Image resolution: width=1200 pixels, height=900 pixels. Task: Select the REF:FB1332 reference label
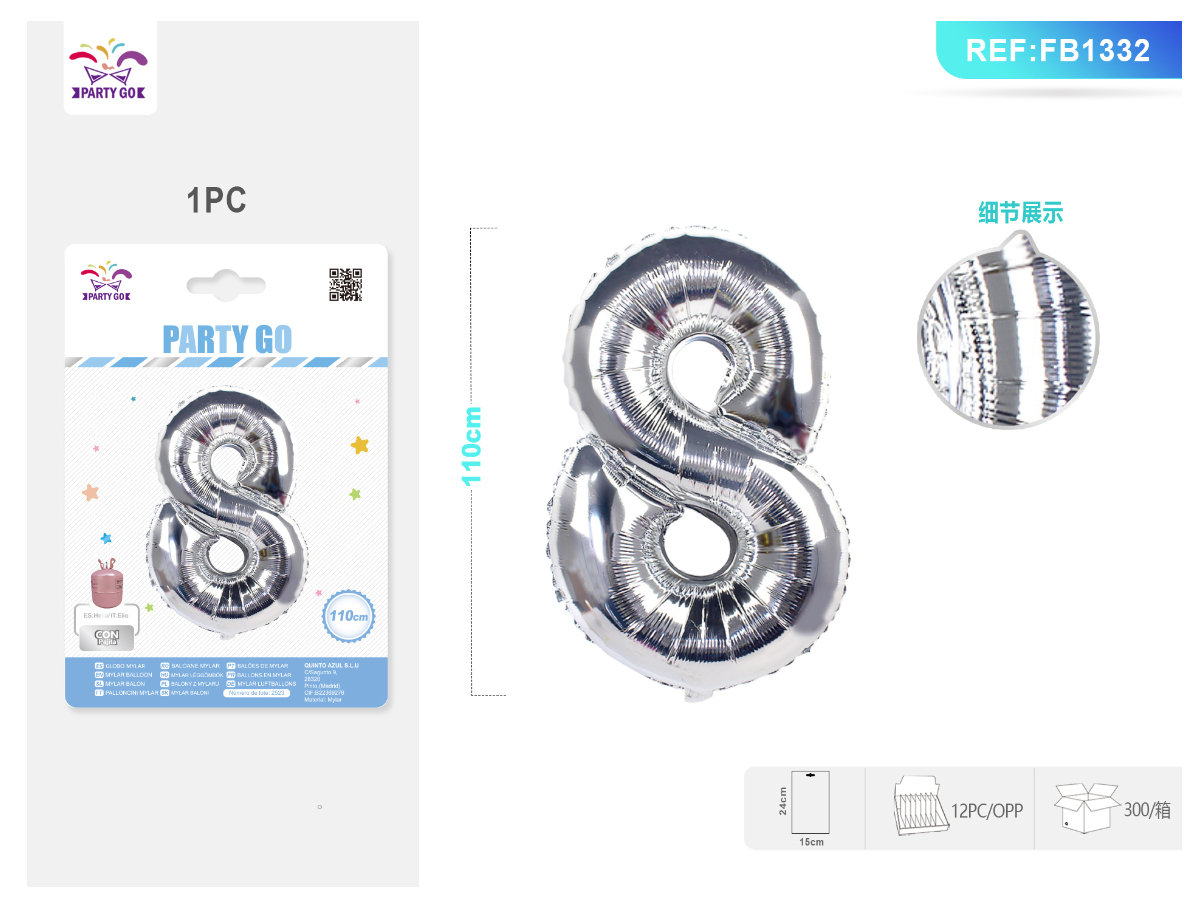point(1059,50)
